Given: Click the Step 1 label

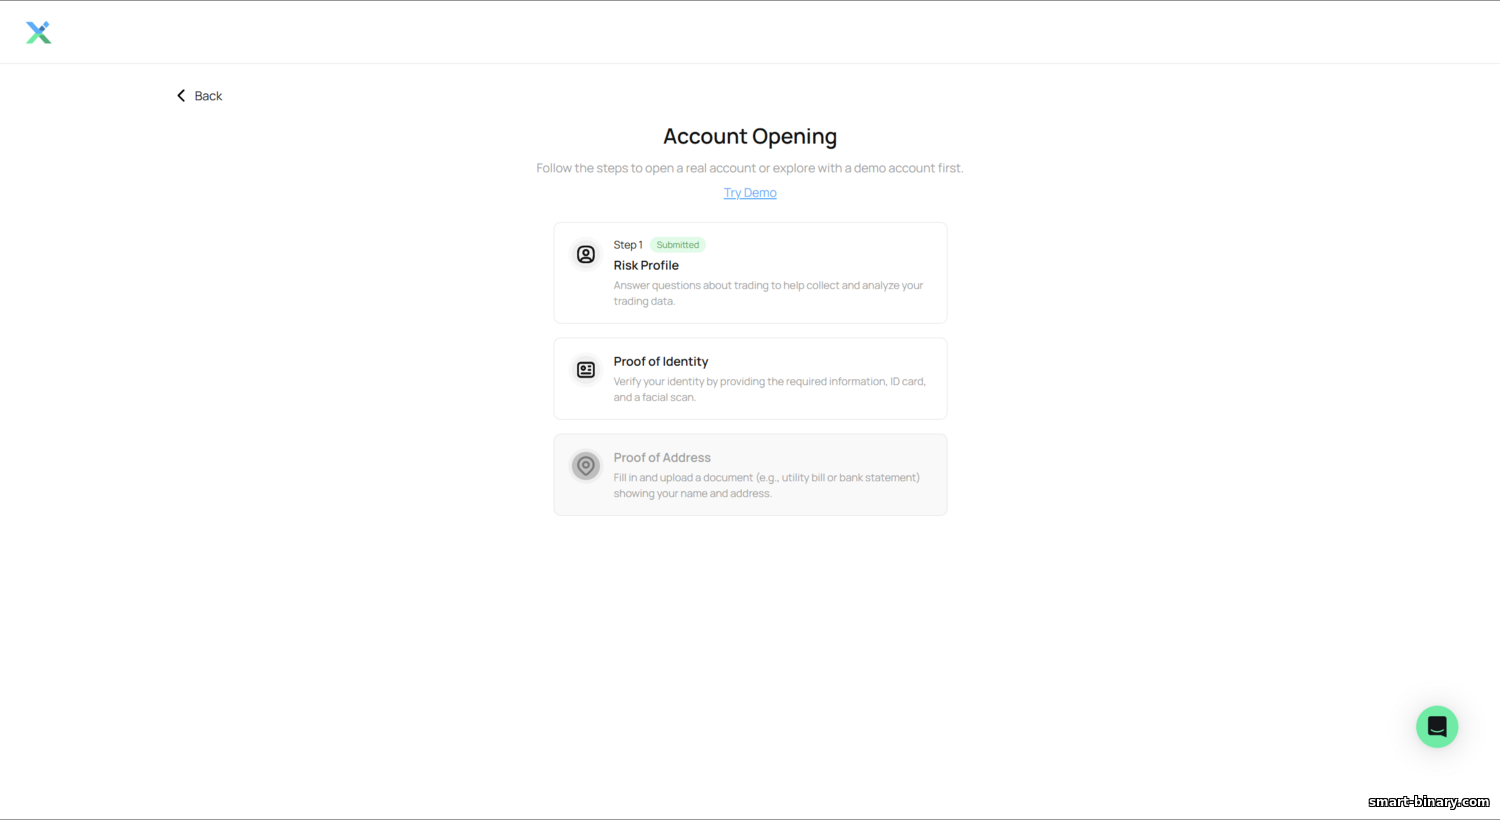Looking at the screenshot, I should (628, 245).
